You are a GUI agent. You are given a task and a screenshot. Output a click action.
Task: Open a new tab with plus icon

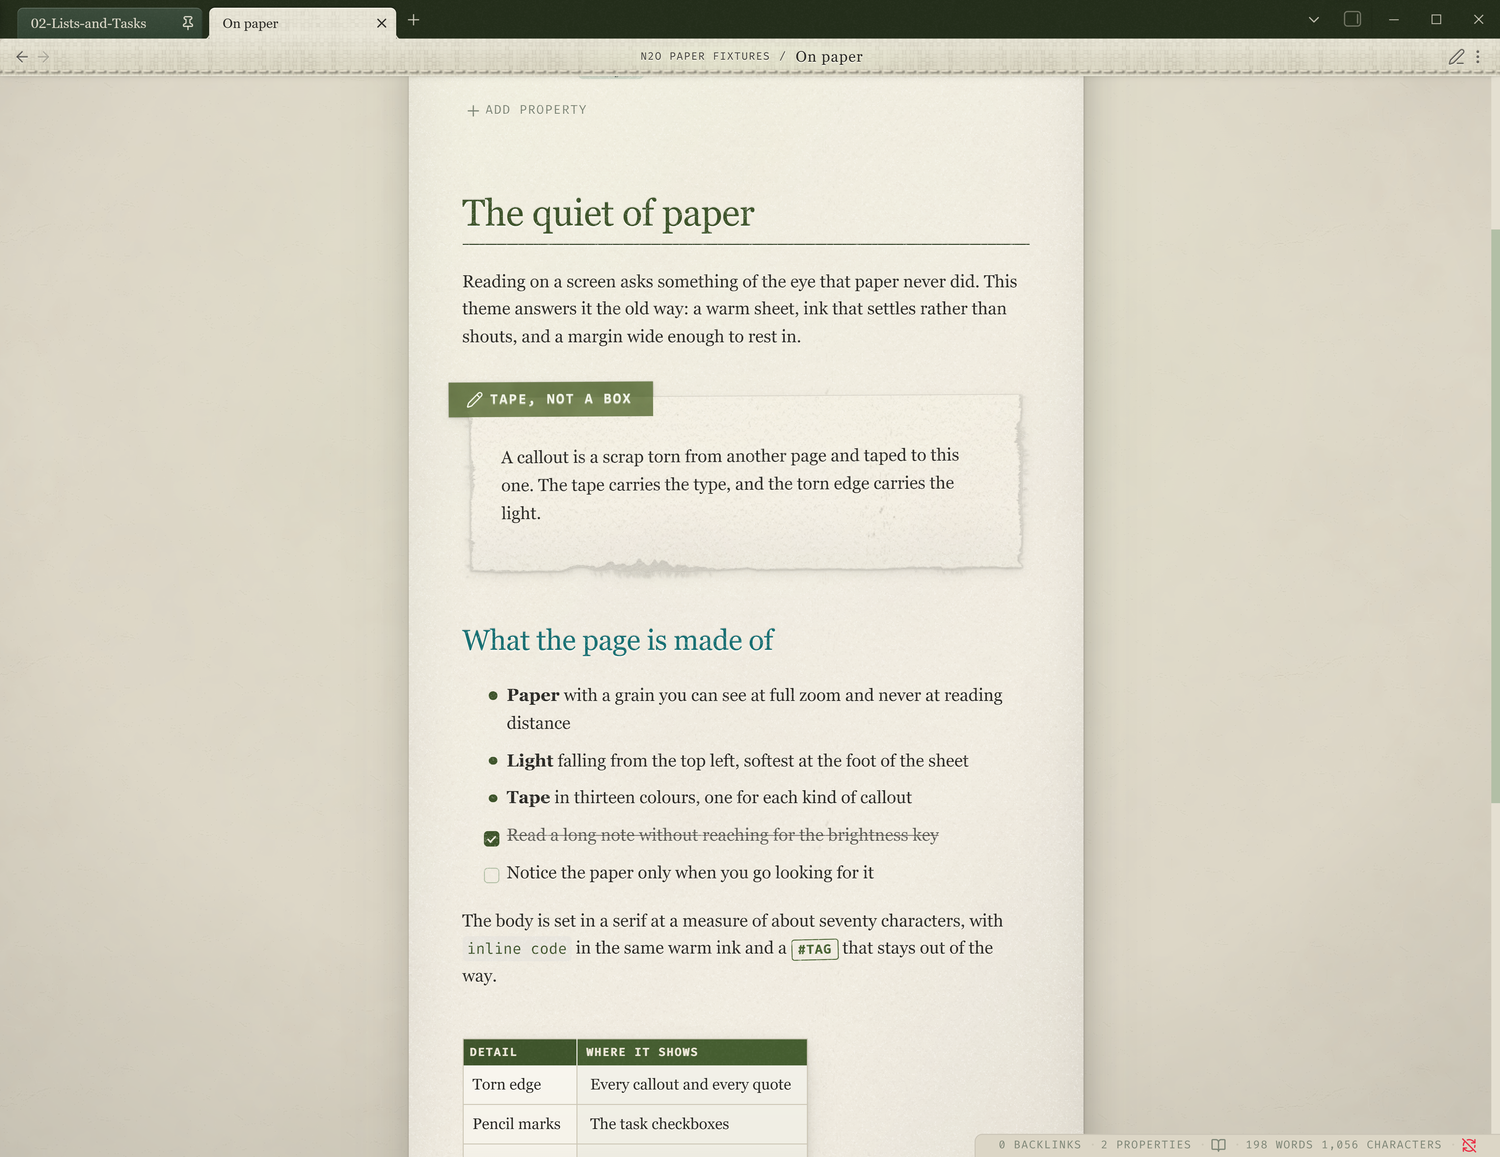[x=413, y=20]
